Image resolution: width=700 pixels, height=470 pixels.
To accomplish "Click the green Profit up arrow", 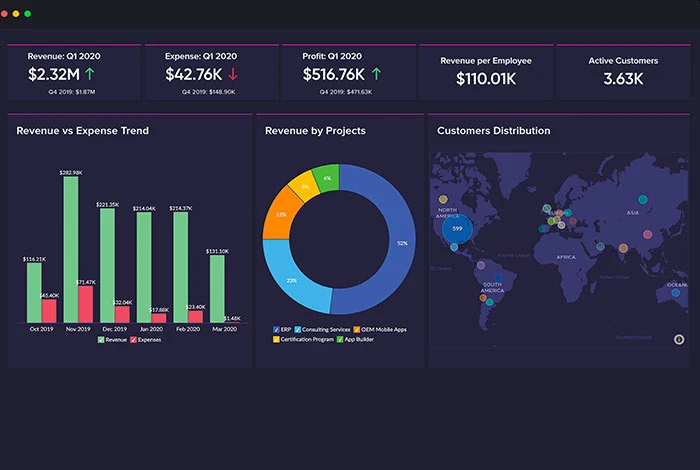I will 376,74.
